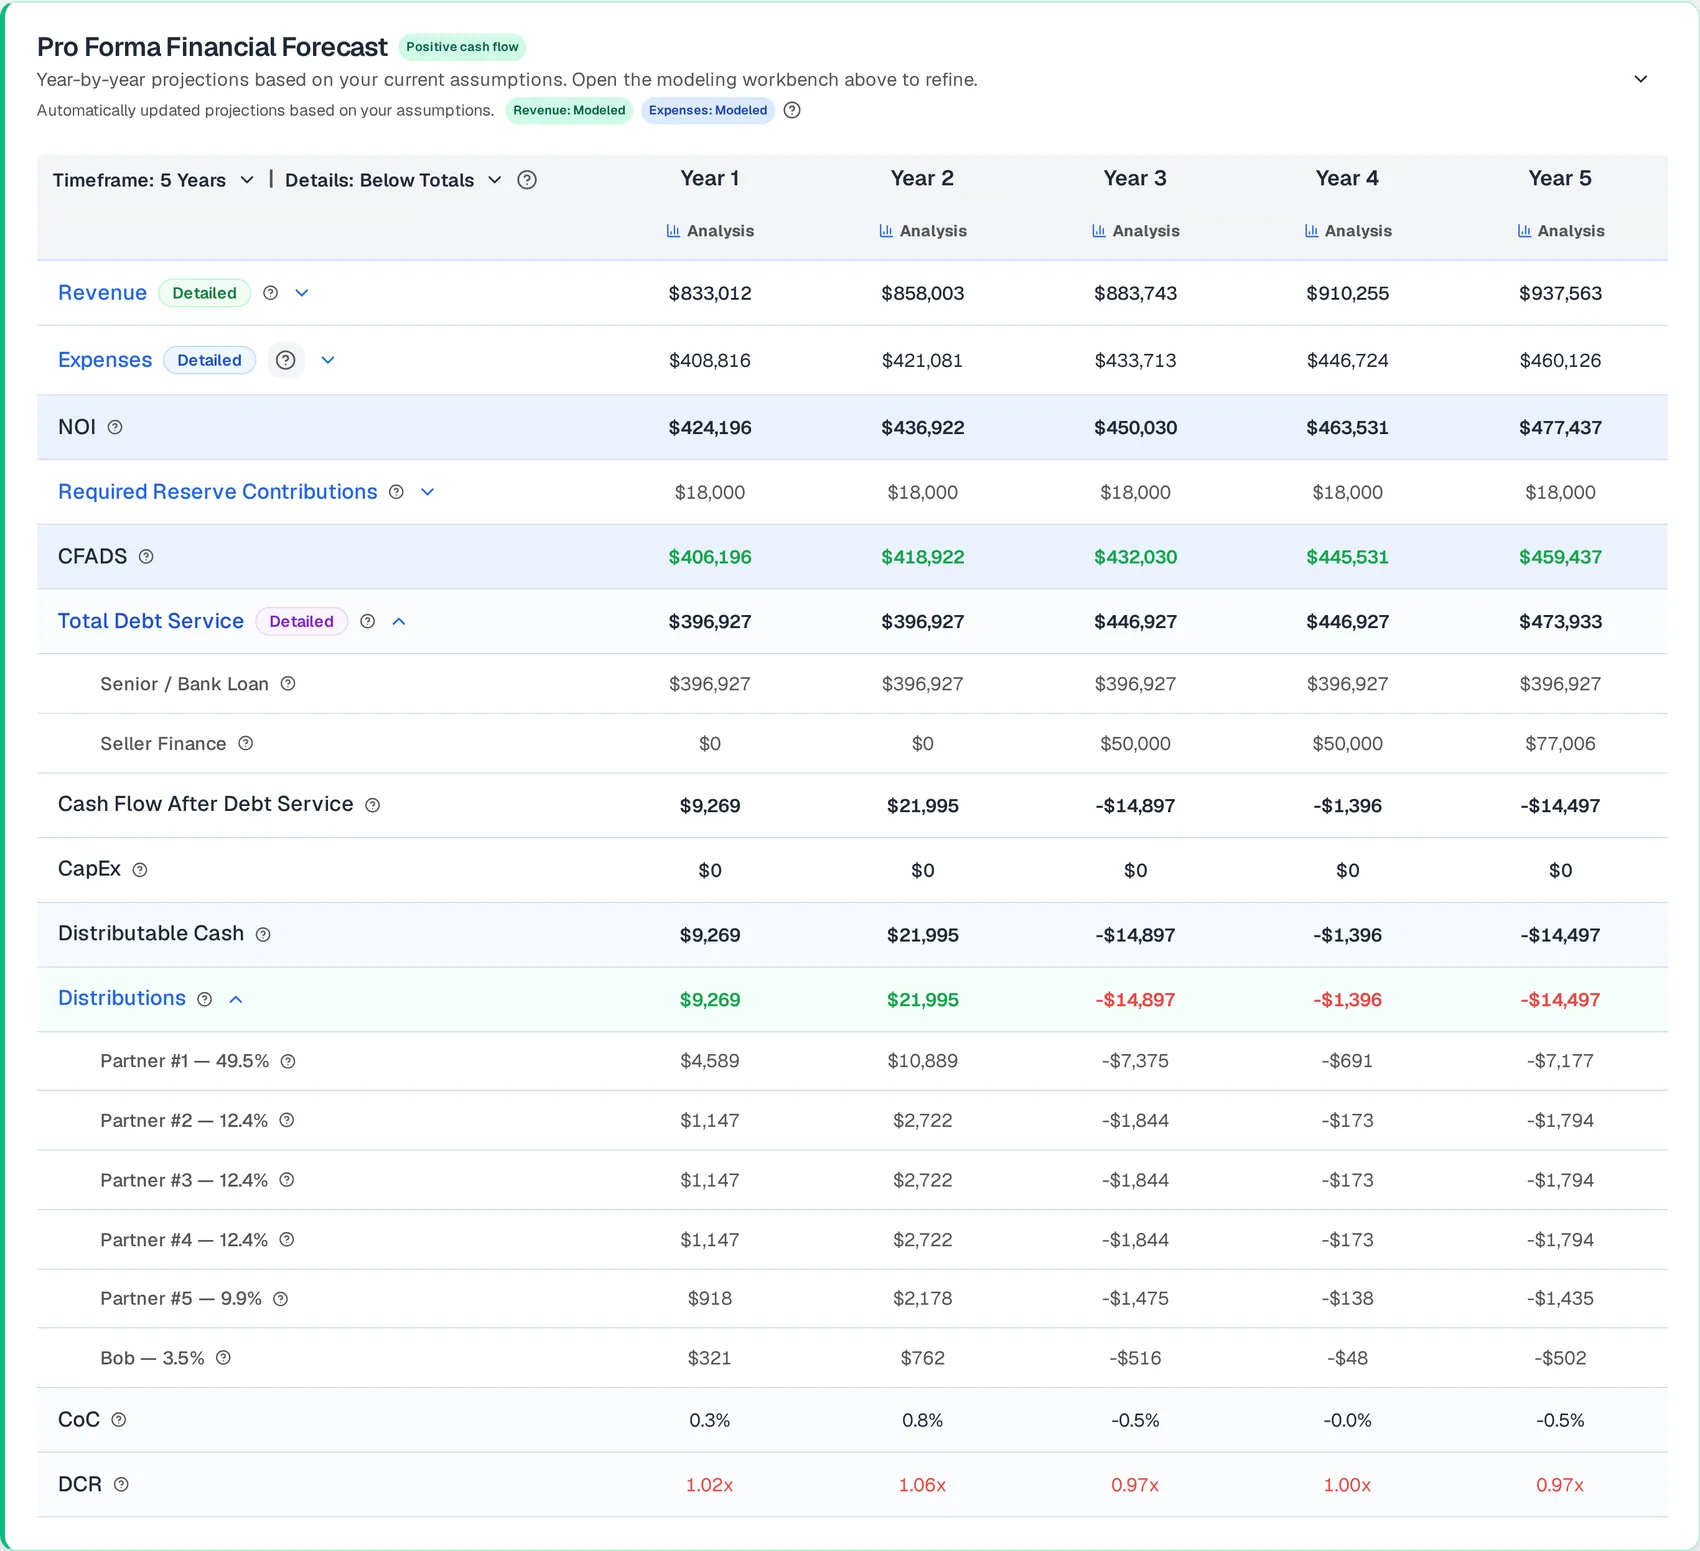Screen dimensions: 1700x1551
Task: Select Year 1 Partner #1 amount $4,589
Action: (710, 1061)
